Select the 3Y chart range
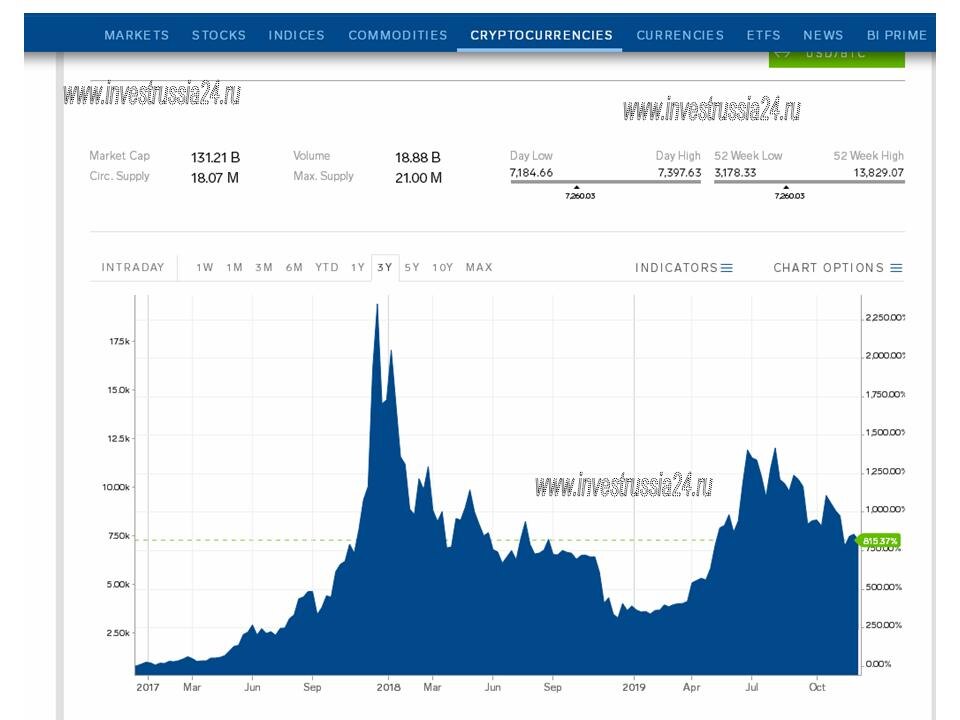The width and height of the screenshot is (960, 720). coord(384,268)
